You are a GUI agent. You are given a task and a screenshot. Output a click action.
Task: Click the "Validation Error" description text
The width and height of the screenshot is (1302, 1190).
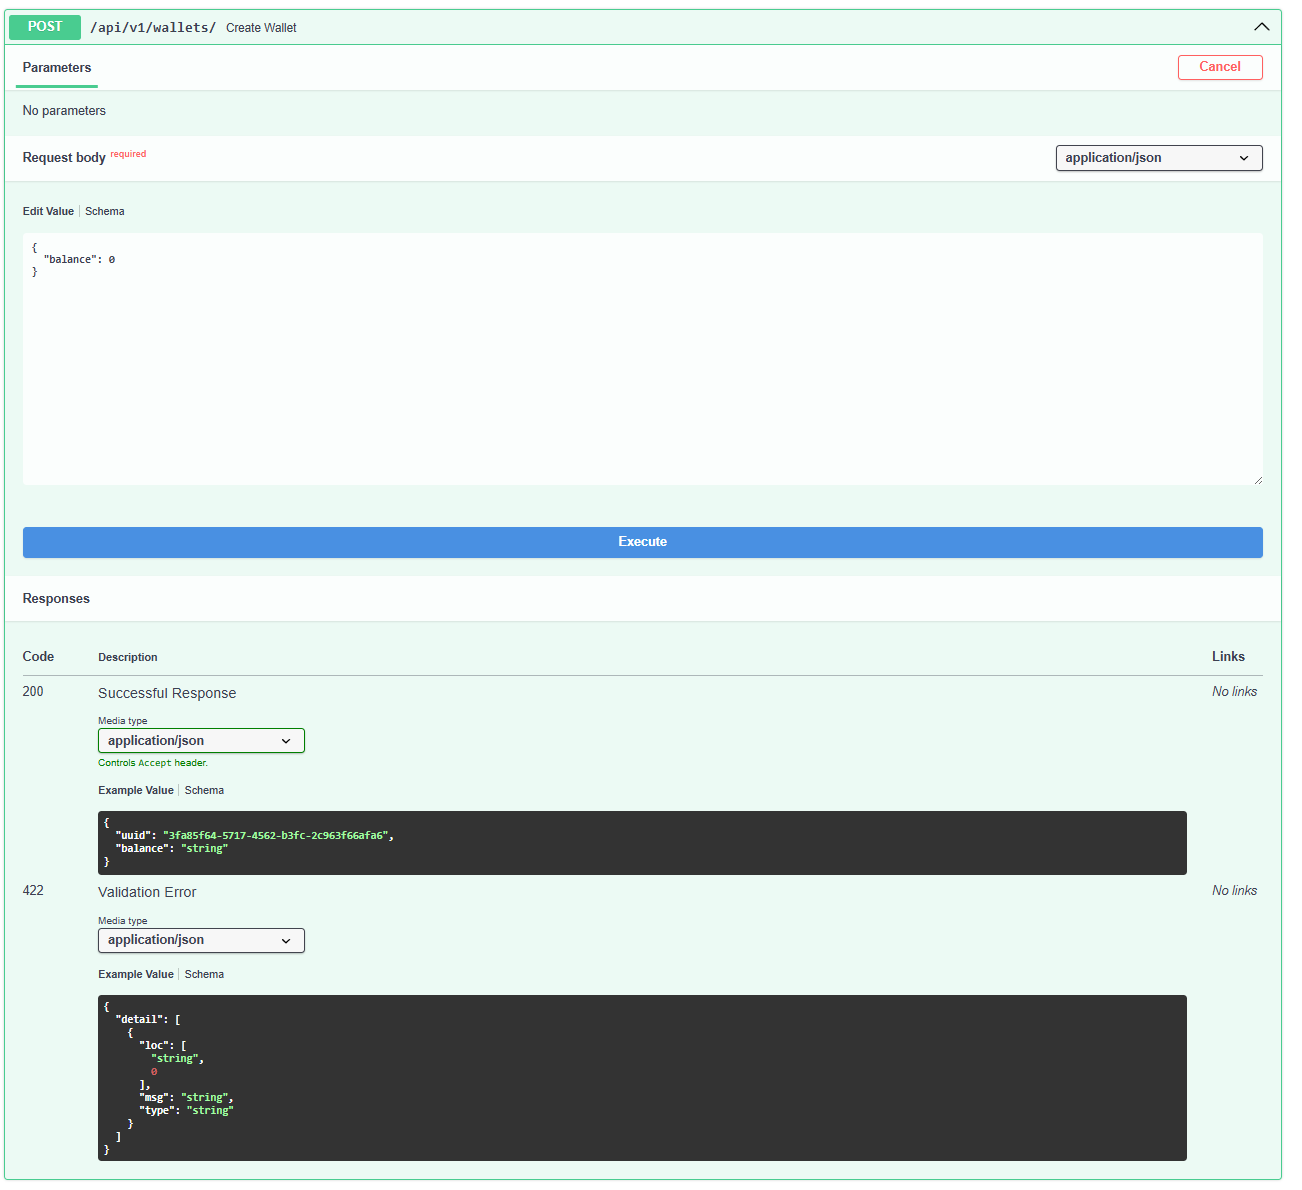pyautogui.click(x=147, y=893)
